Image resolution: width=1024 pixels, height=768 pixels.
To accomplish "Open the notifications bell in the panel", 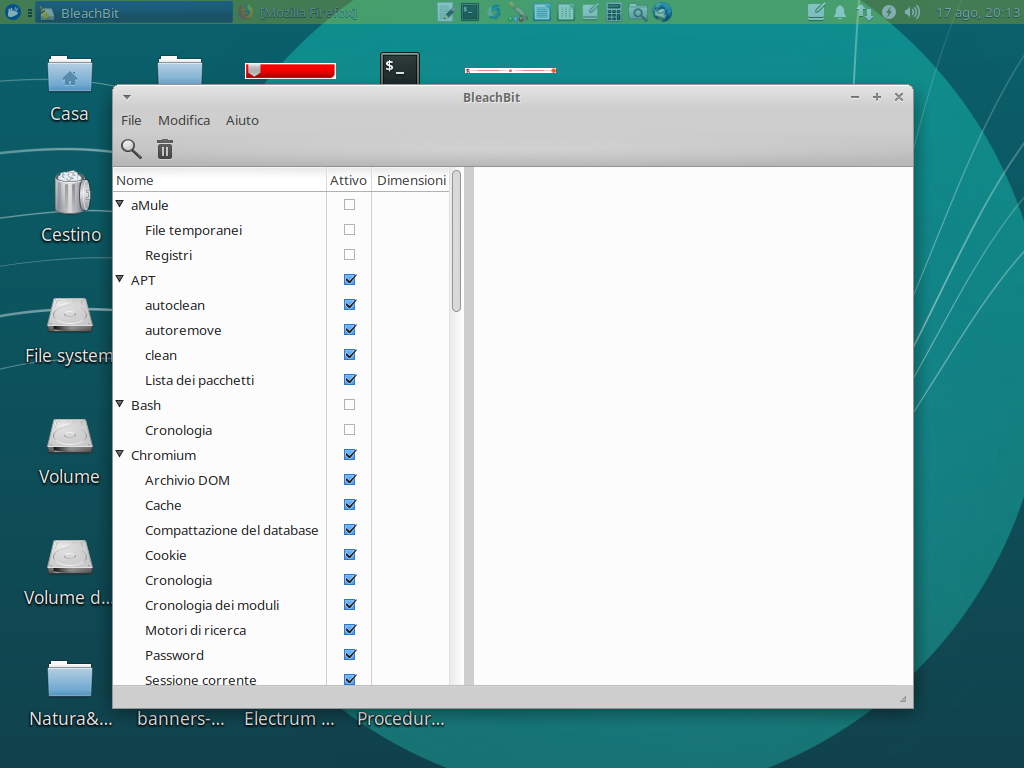I will [840, 12].
